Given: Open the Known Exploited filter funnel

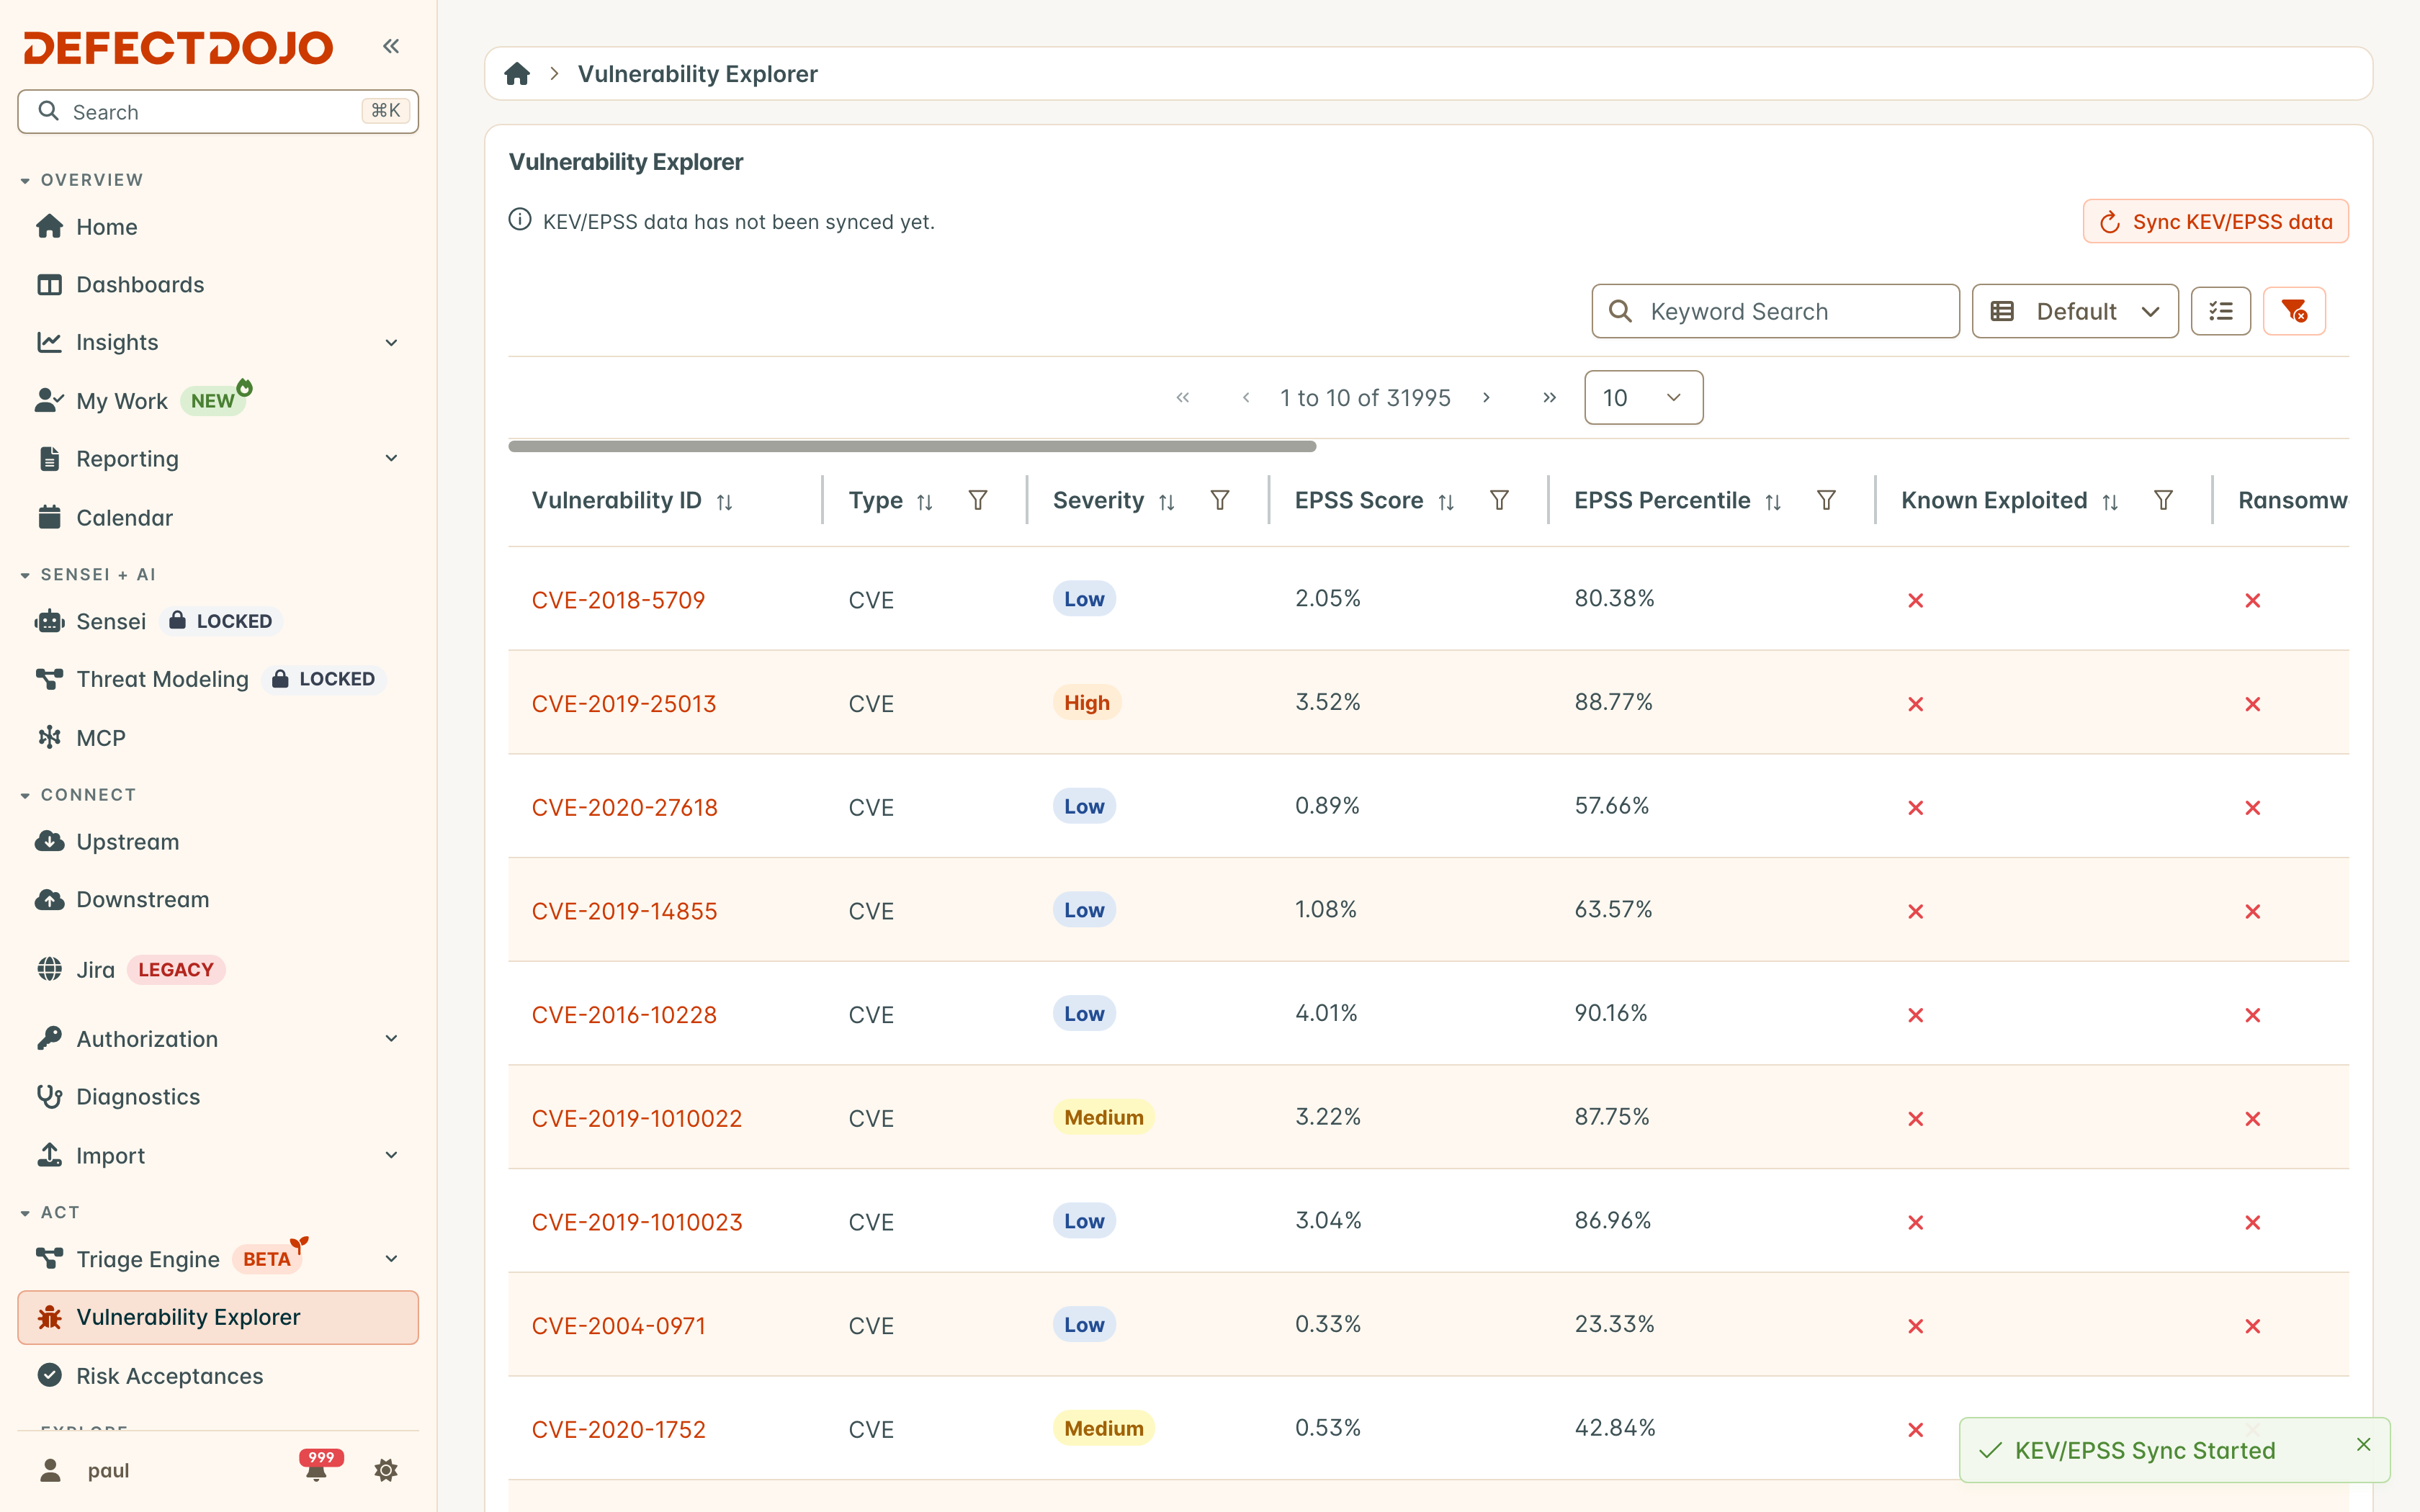Looking at the screenshot, I should [2163, 500].
